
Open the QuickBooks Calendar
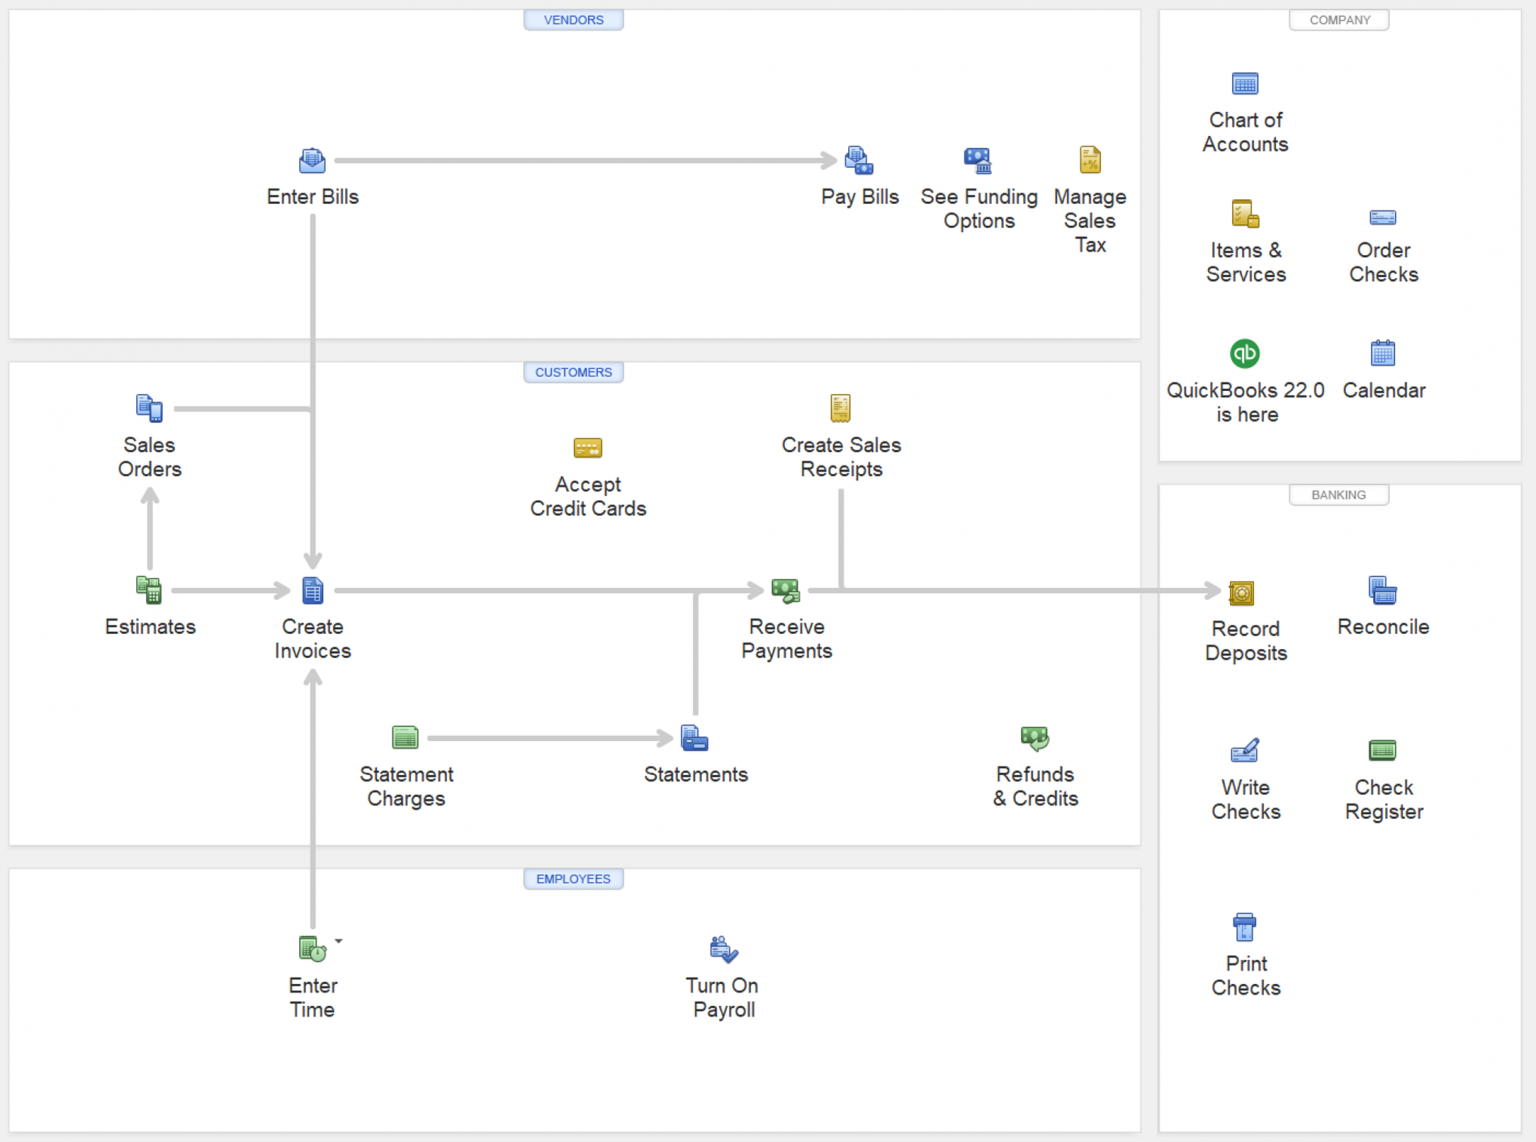click(x=1383, y=353)
